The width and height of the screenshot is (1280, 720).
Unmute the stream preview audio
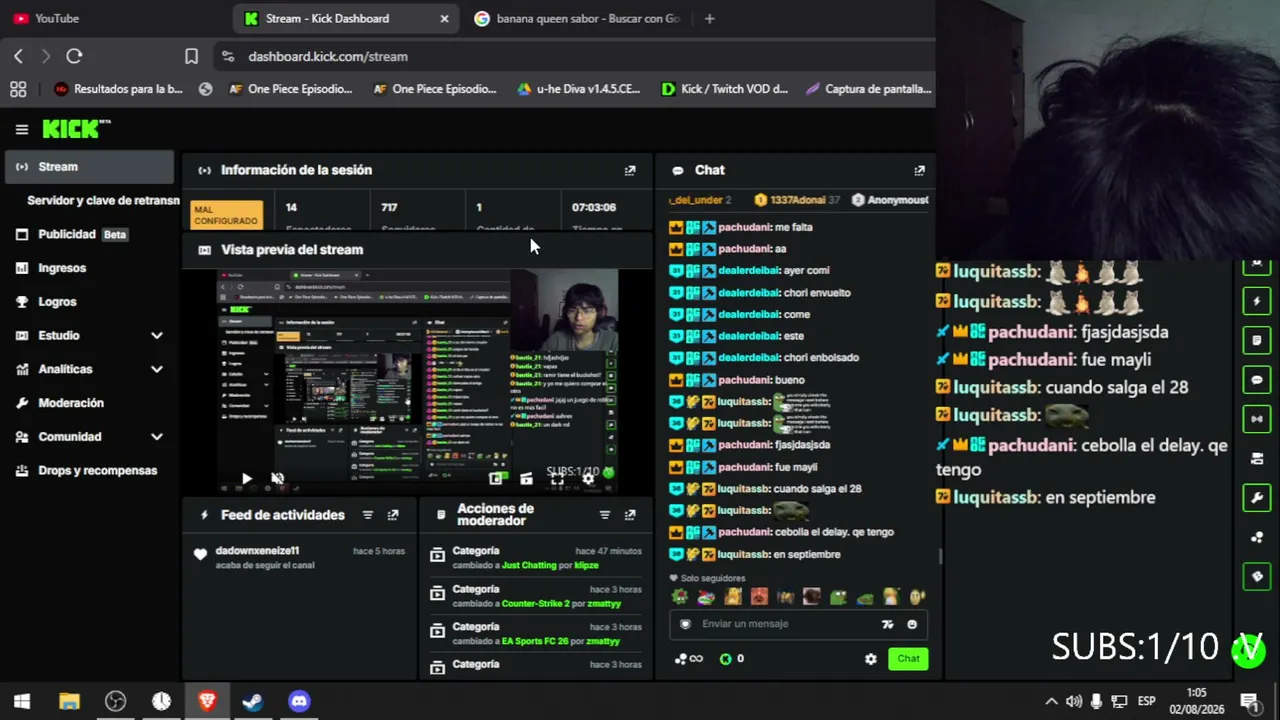(278, 479)
